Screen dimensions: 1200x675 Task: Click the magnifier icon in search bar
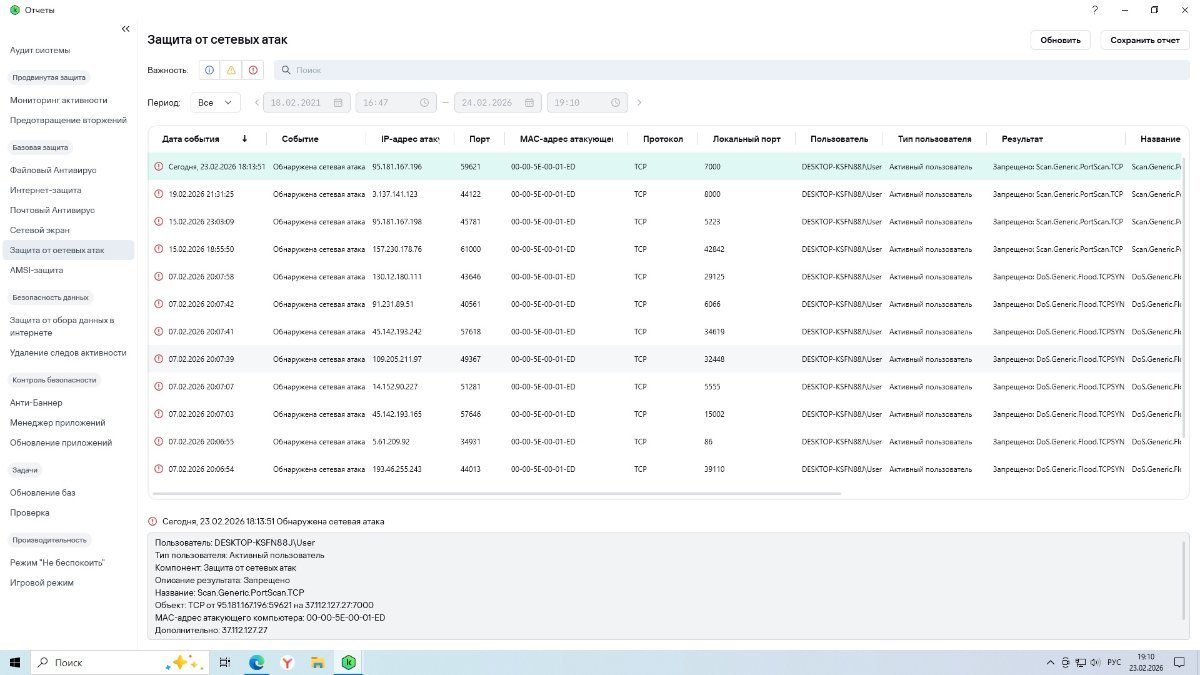coord(285,70)
